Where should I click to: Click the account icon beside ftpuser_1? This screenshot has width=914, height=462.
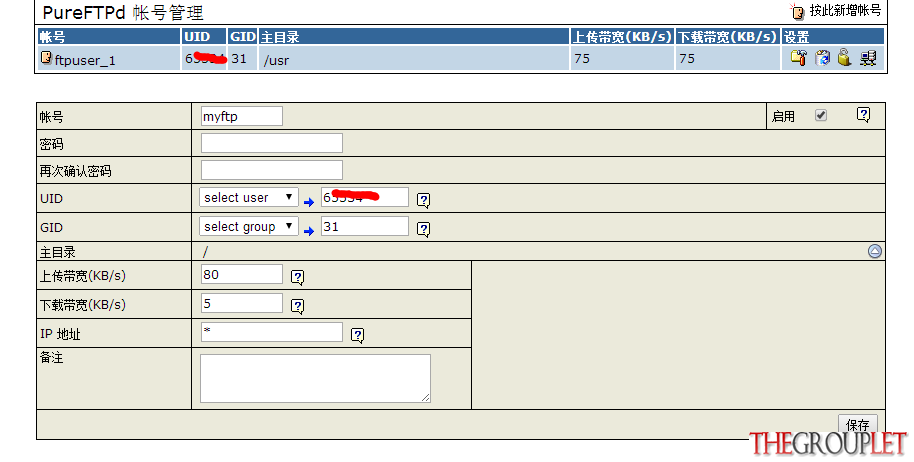46,58
